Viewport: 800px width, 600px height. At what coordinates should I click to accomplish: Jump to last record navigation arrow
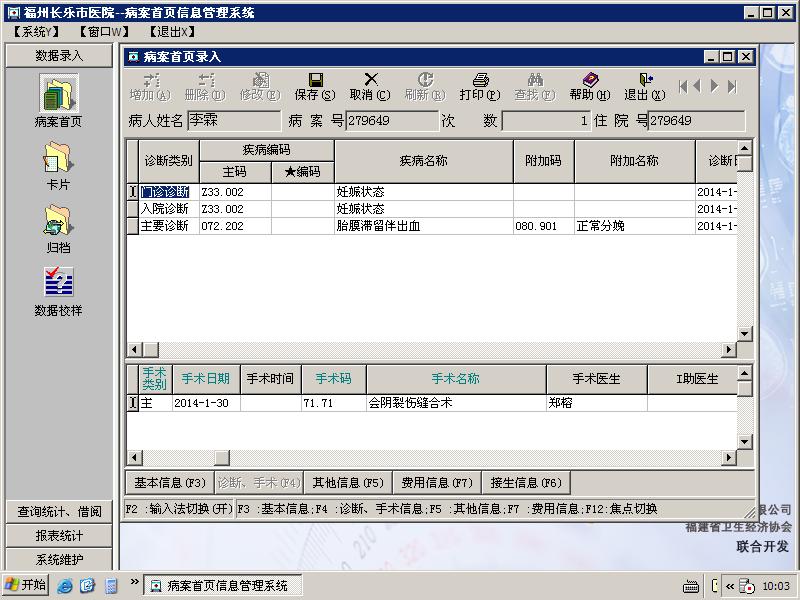732,86
